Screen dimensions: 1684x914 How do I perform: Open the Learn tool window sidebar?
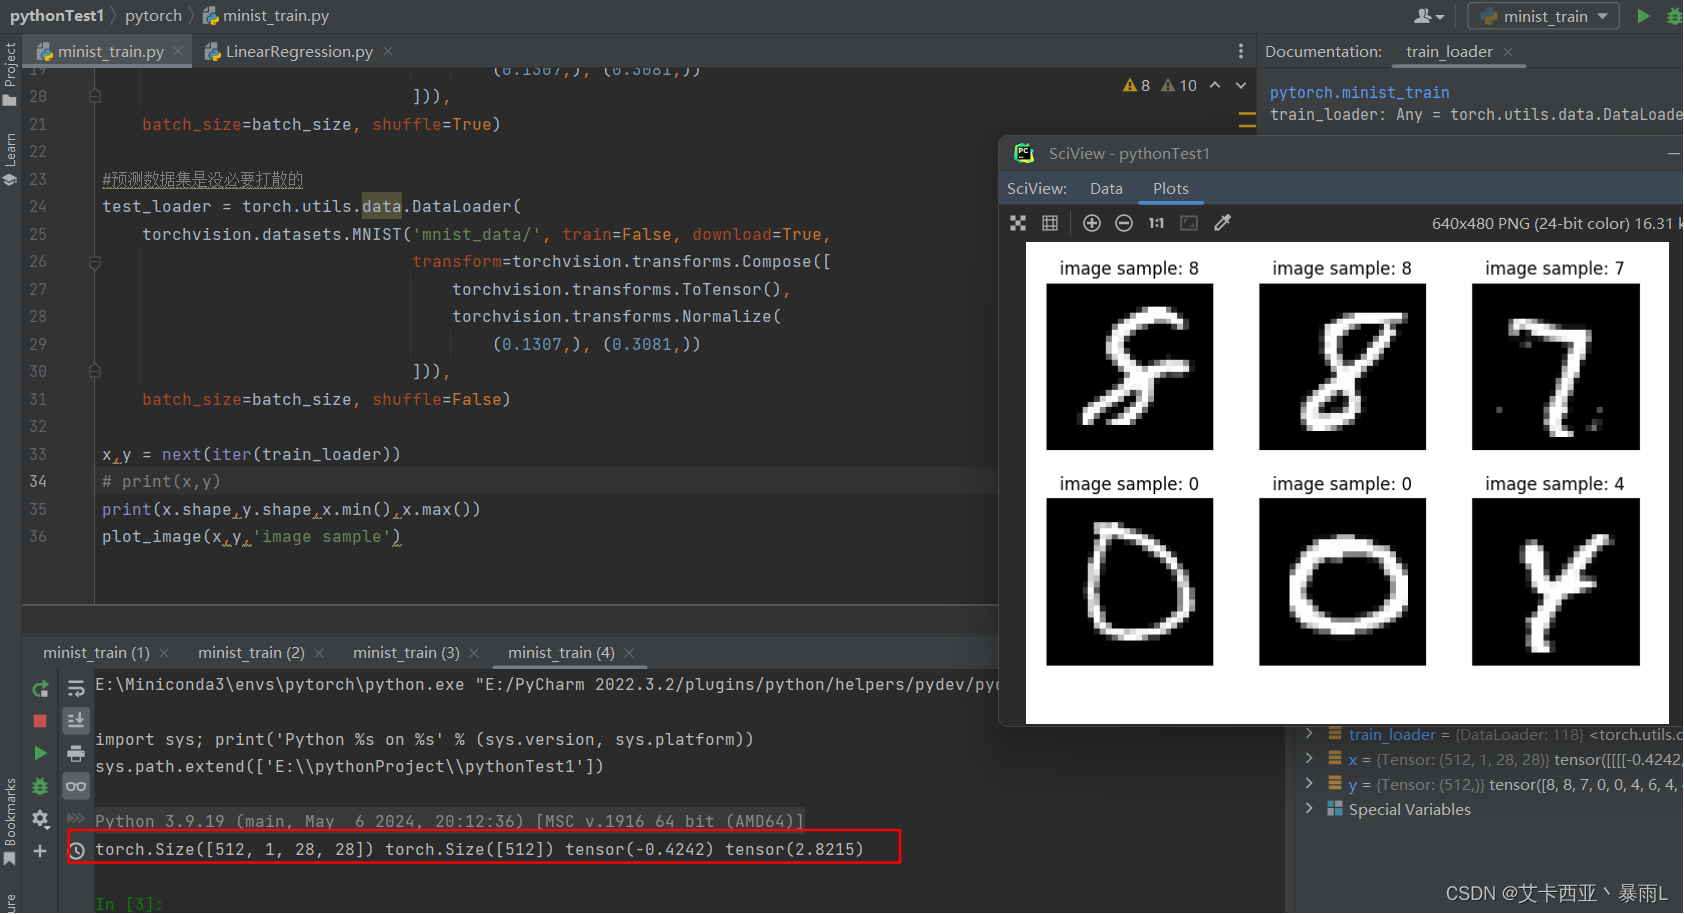(10, 159)
